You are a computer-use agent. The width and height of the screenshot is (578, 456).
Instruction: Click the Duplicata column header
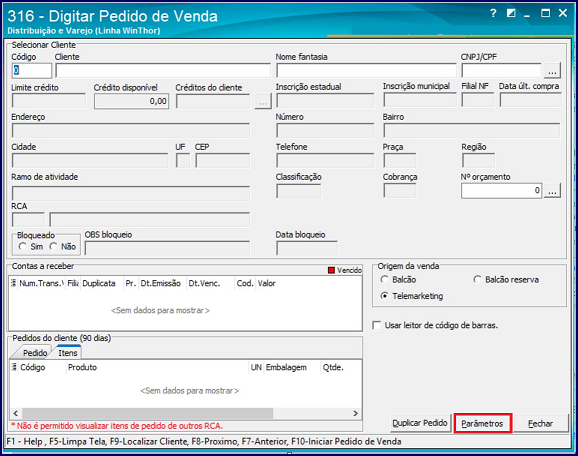point(102,283)
